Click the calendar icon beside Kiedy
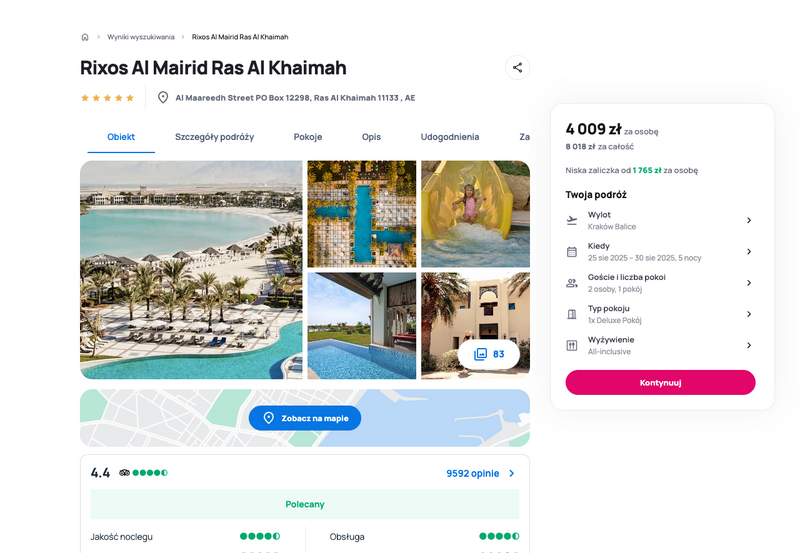Image resolution: width=800 pixels, height=553 pixels. 572,252
